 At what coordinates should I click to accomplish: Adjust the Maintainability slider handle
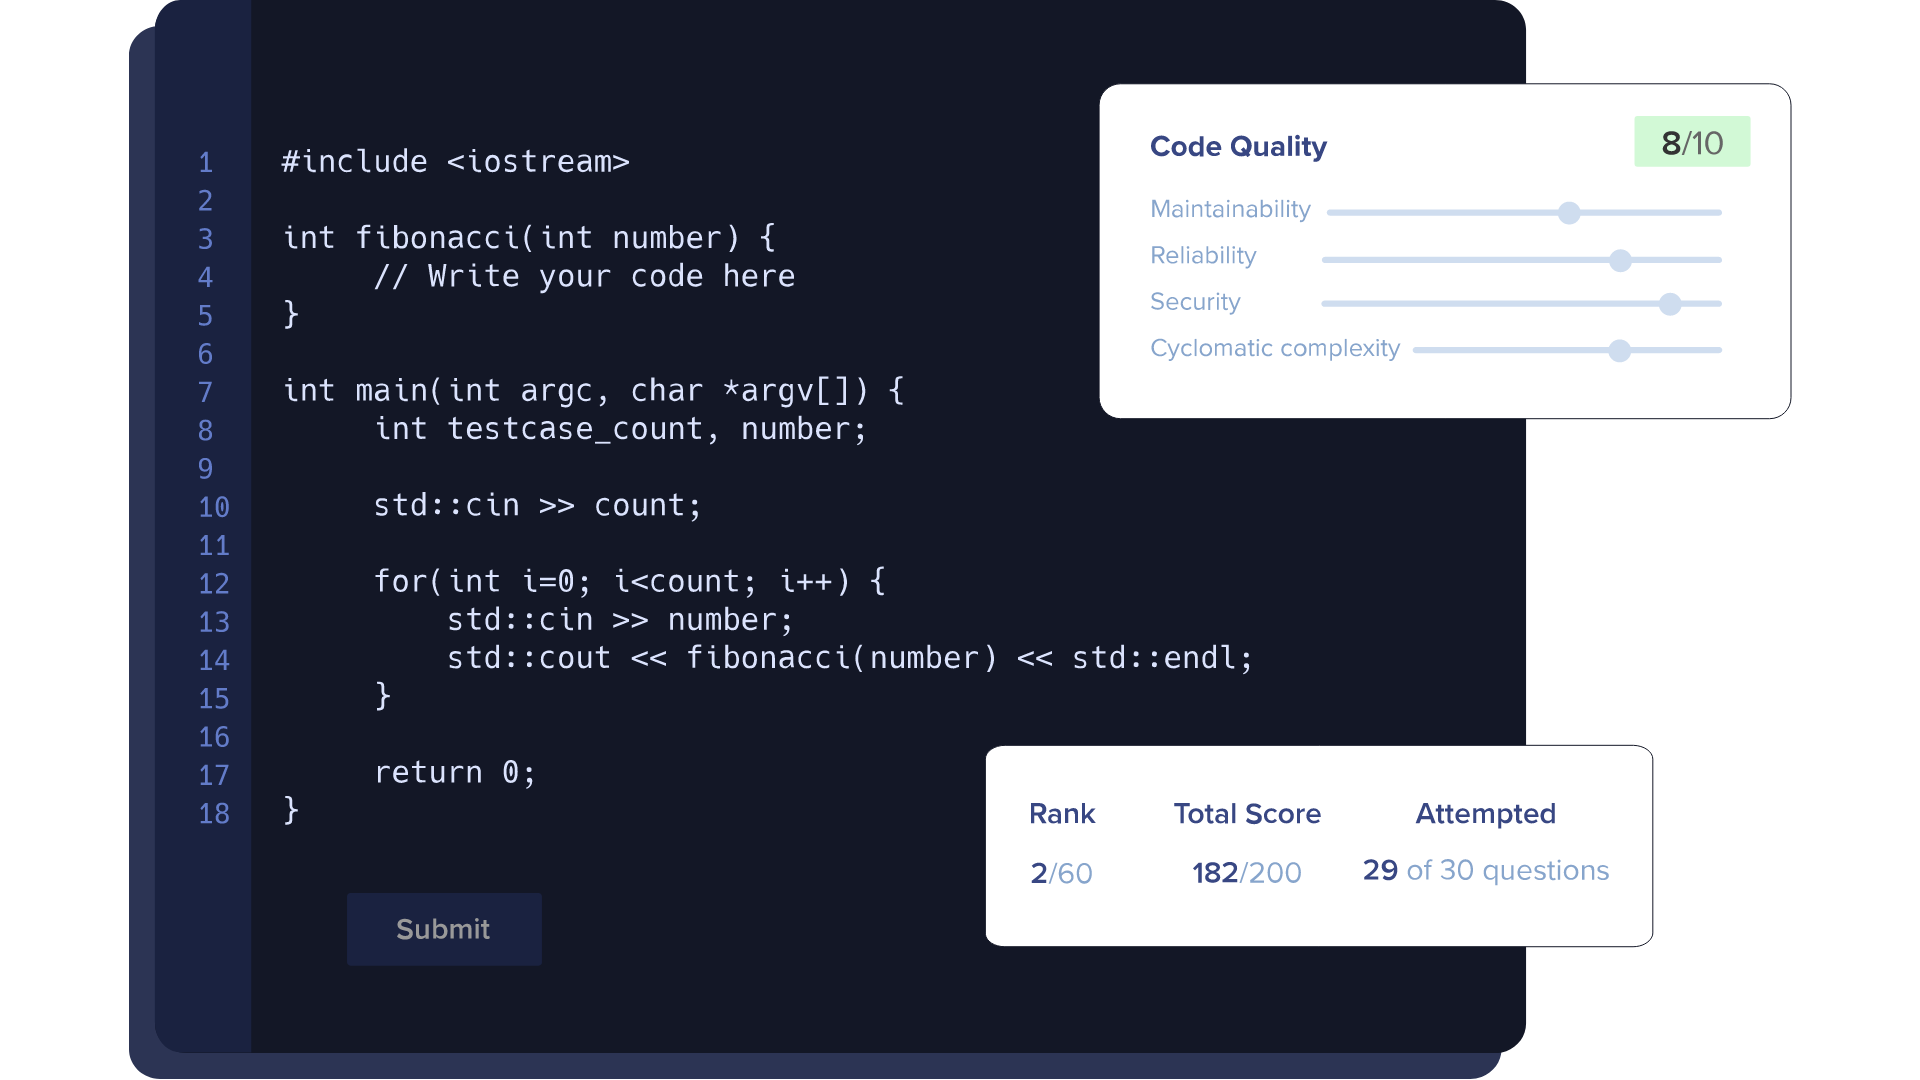coord(1569,213)
